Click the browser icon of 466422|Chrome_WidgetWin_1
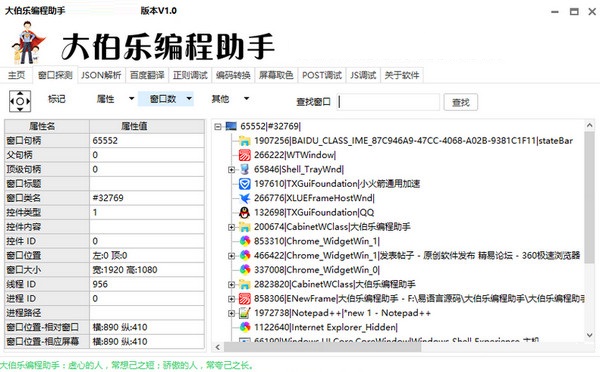This screenshot has width=600, height=372. [245, 255]
